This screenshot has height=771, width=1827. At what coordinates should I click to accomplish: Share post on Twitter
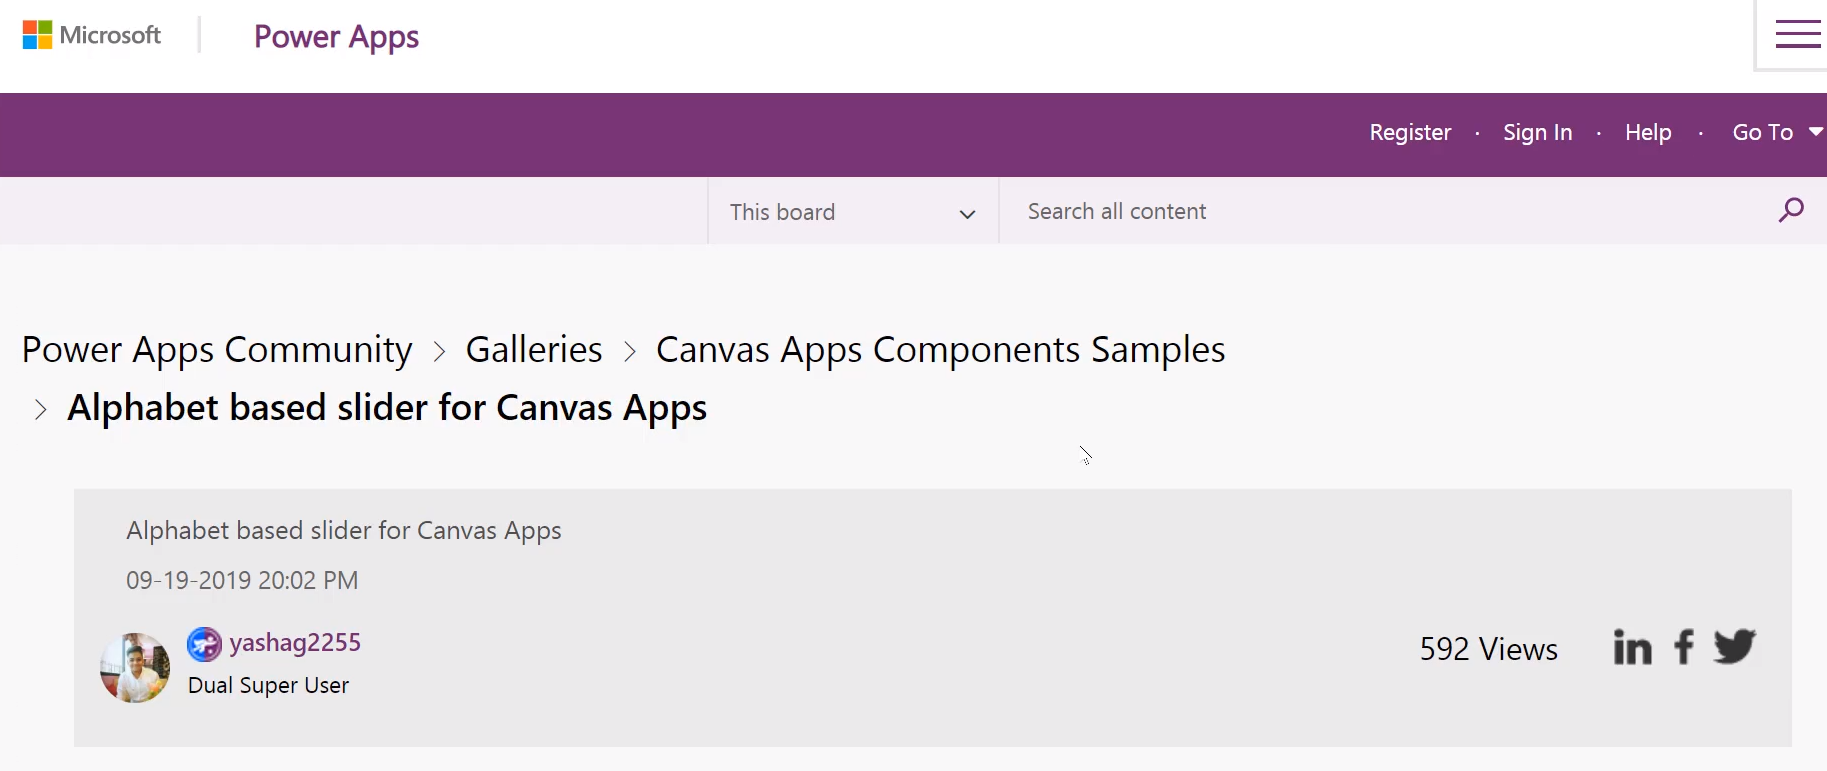[x=1735, y=646]
